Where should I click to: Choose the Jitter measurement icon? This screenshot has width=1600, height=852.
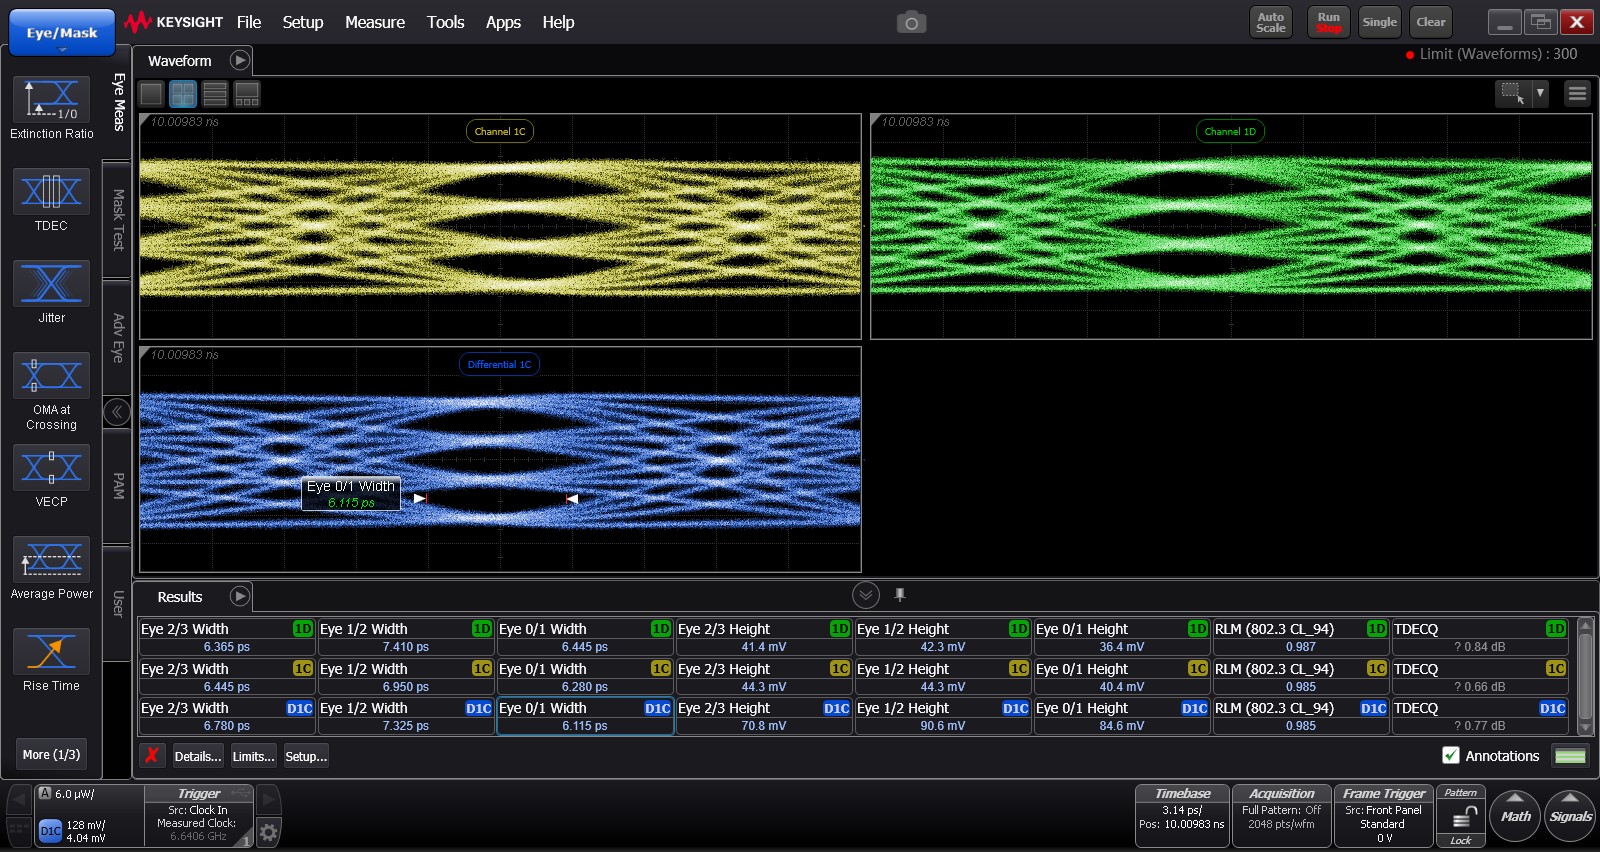pyautogui.click(x=51, y=284)
